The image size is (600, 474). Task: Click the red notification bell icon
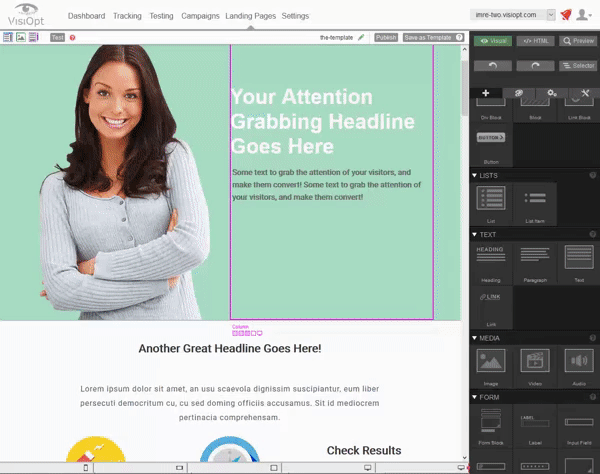pos(566,15)
